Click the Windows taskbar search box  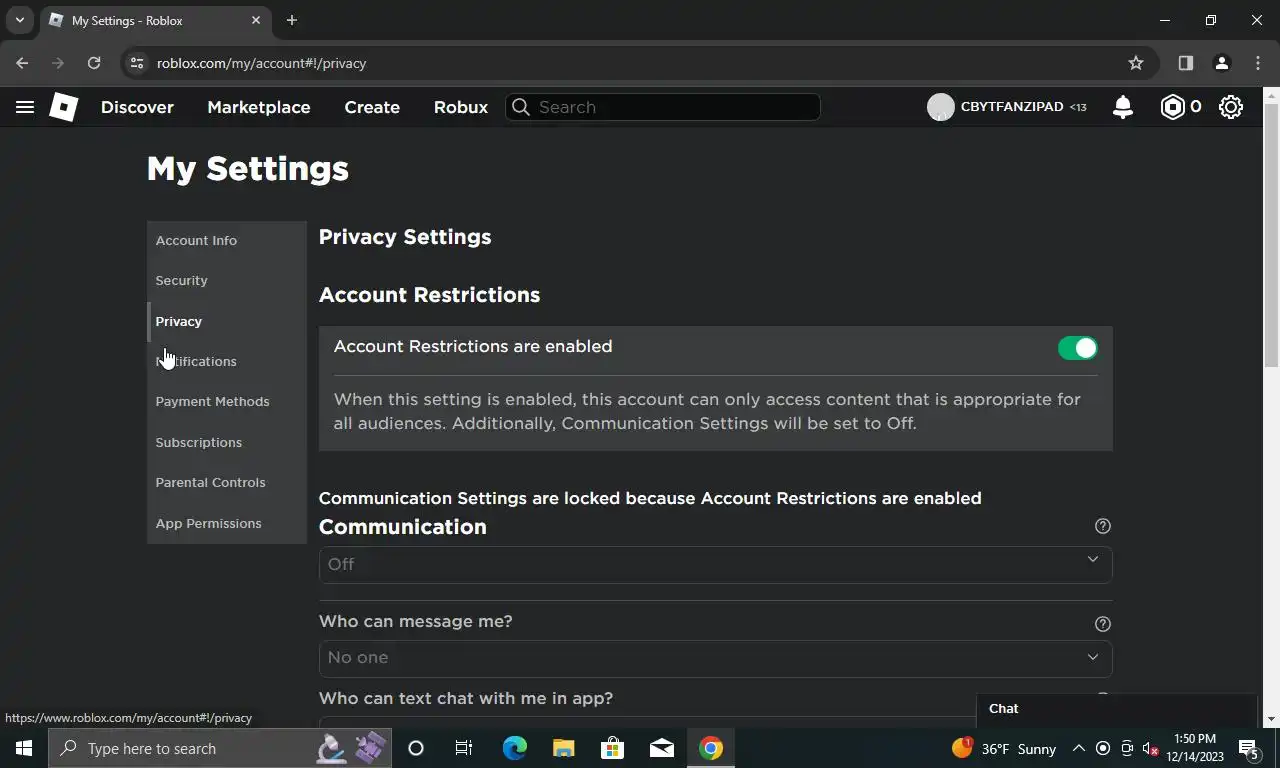coord(220,748)
